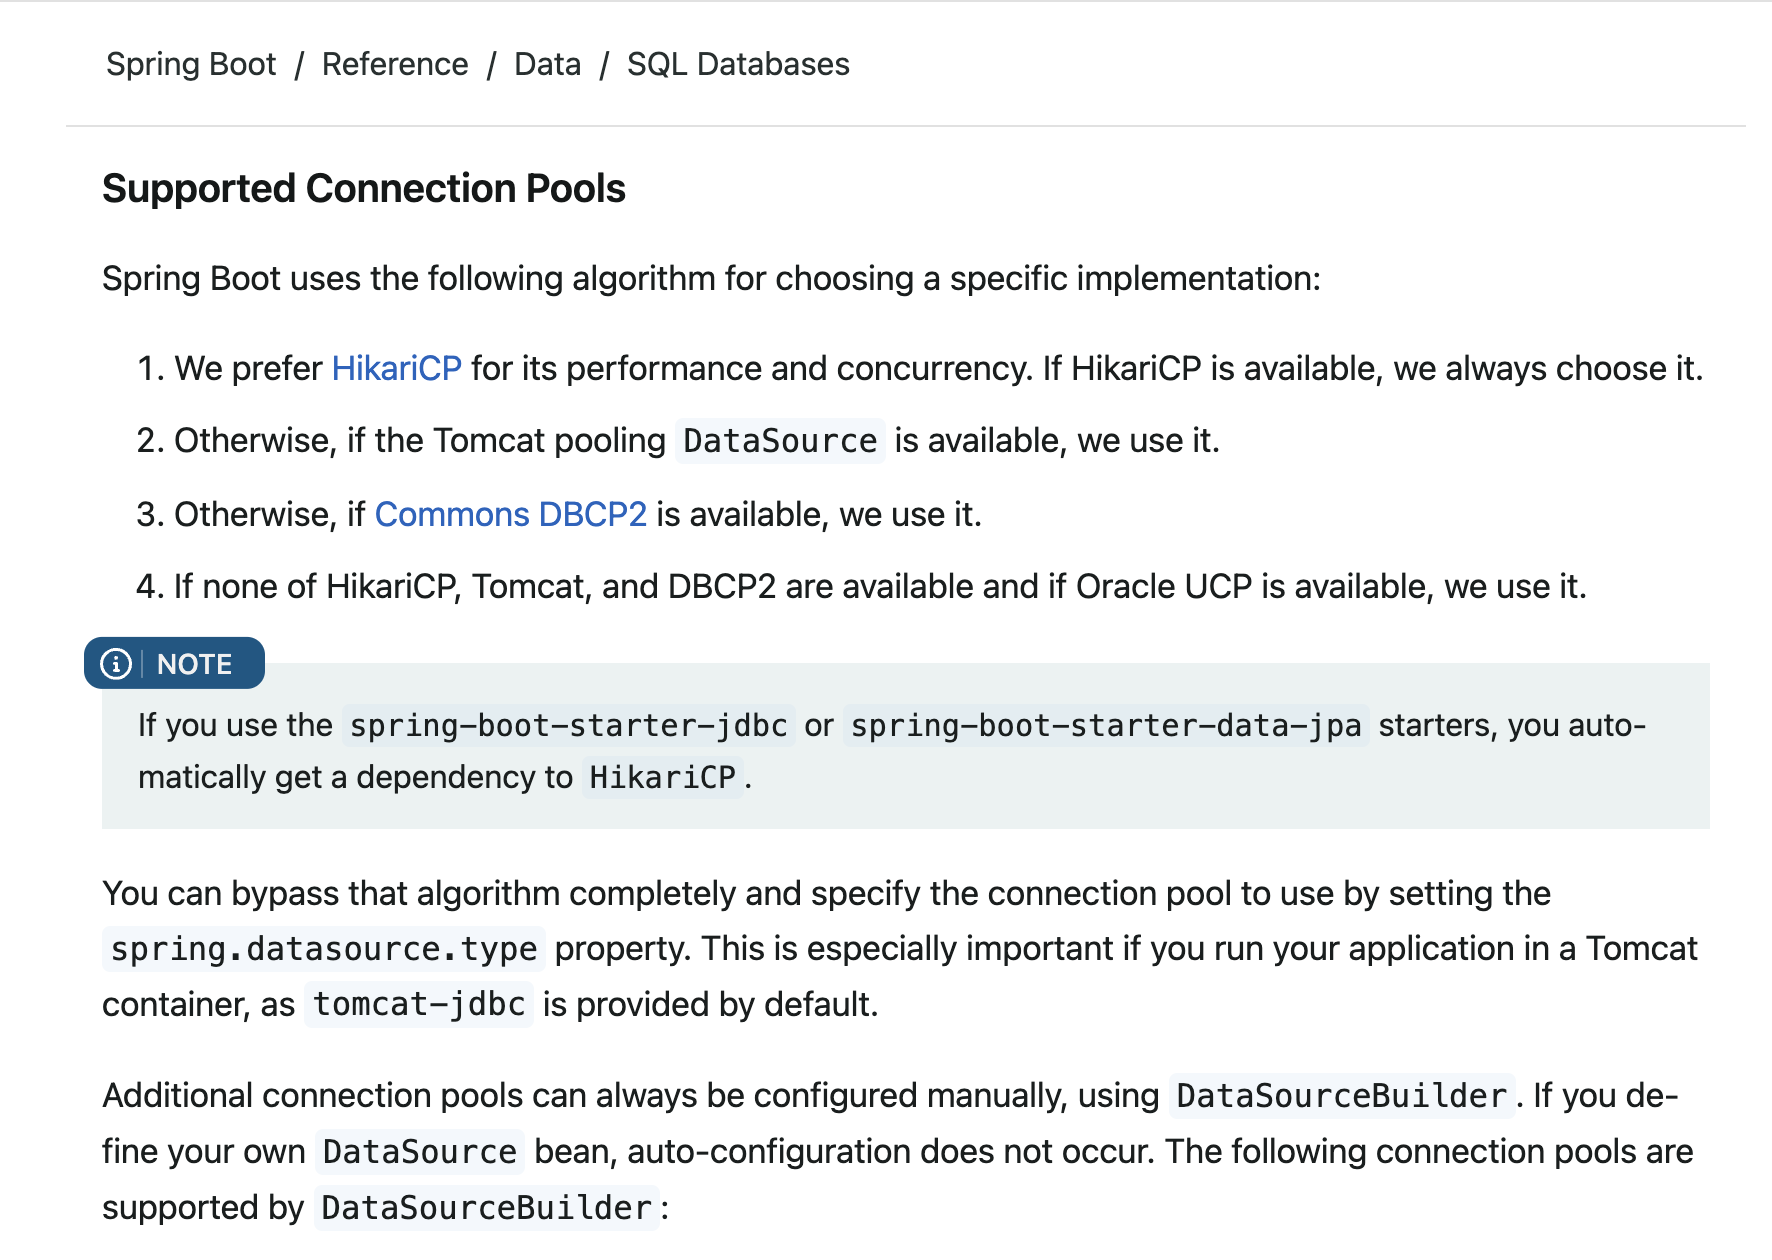This screenshot has height=1260, width=1772.
Task: Navigate to the Data breadcrumb
Action: [x=547, y=64]
